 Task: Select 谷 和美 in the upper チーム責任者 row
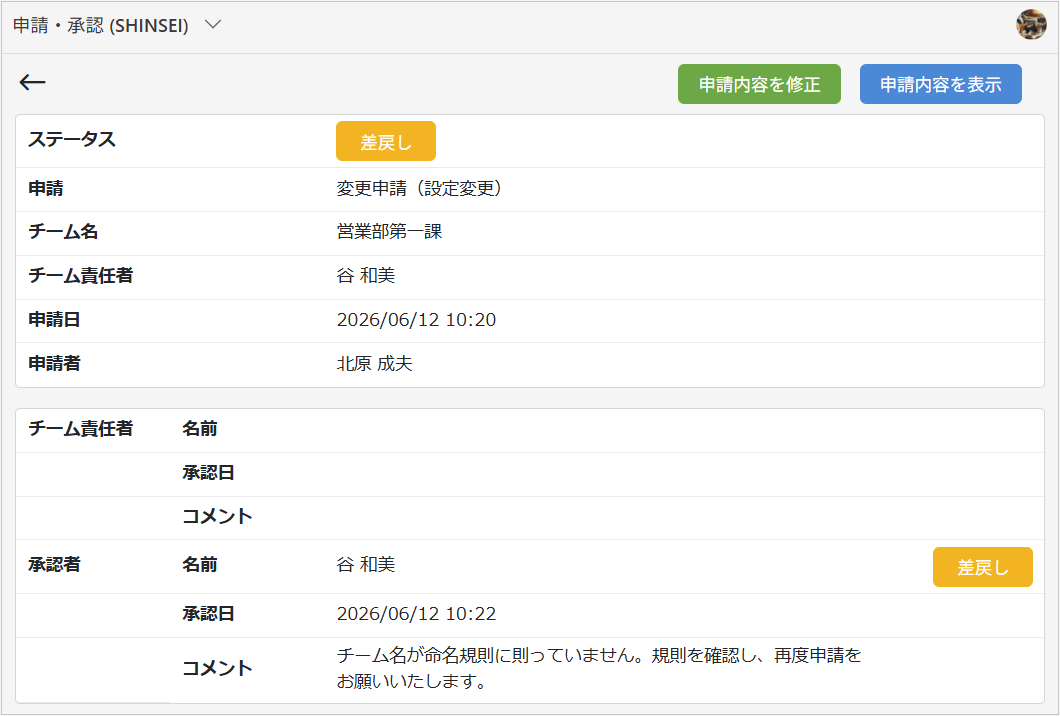(x=366, y=276)
